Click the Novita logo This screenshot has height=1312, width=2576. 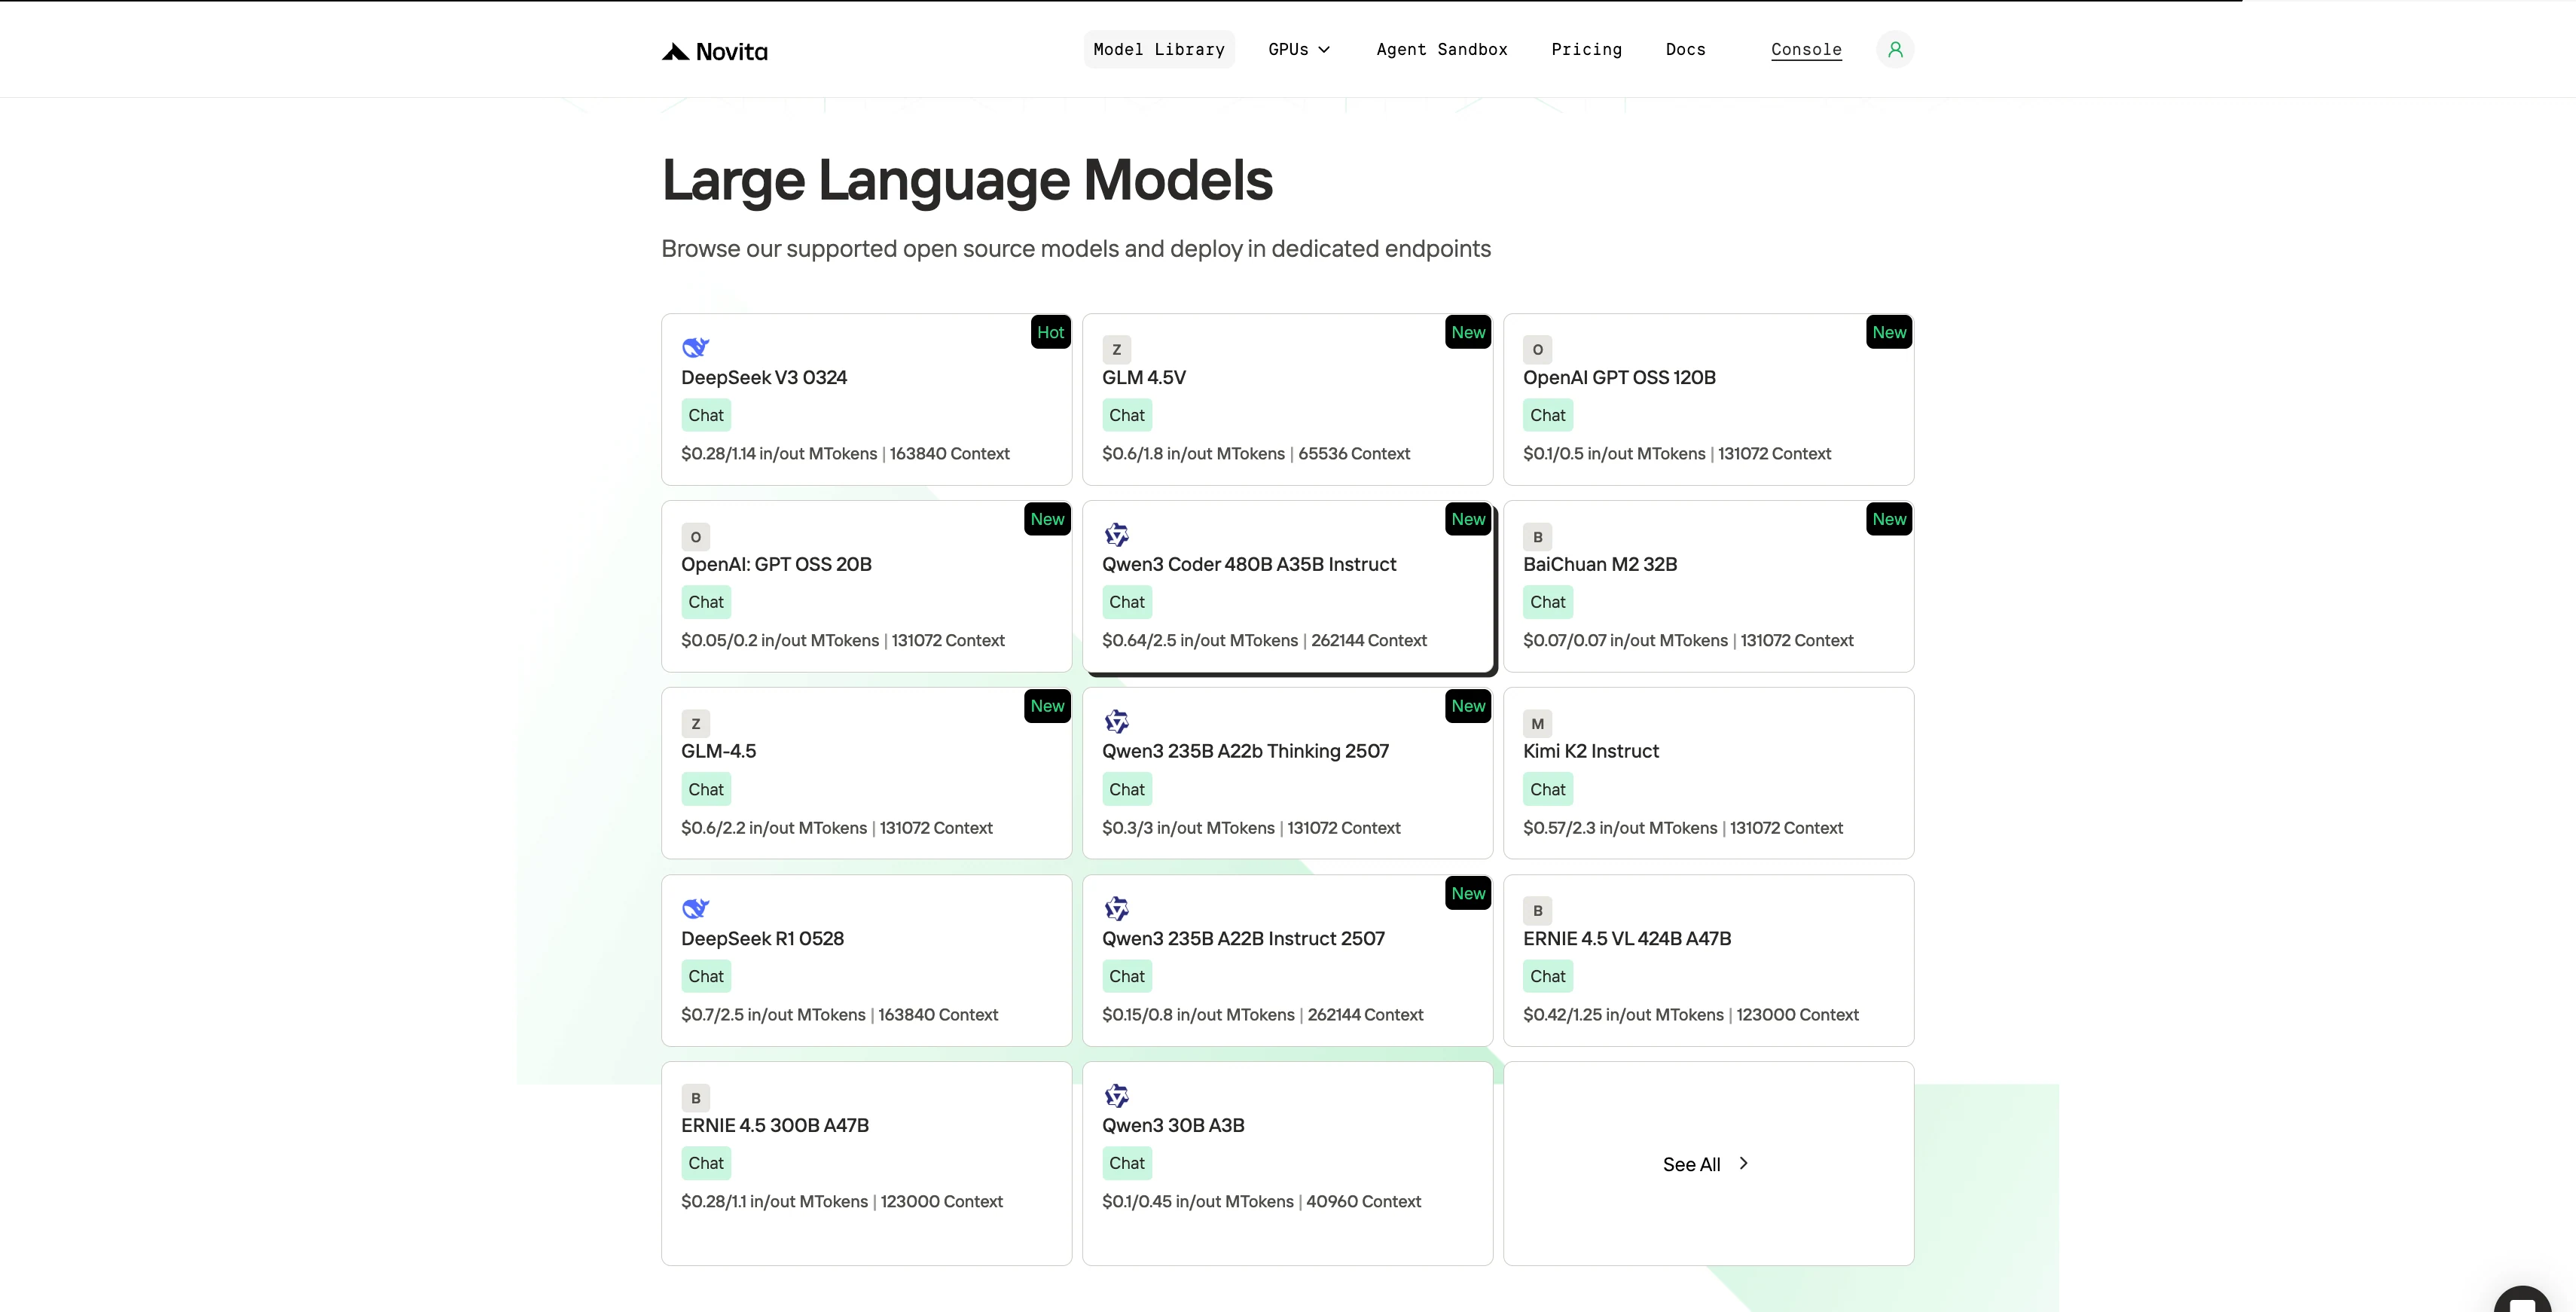[714, 51]
